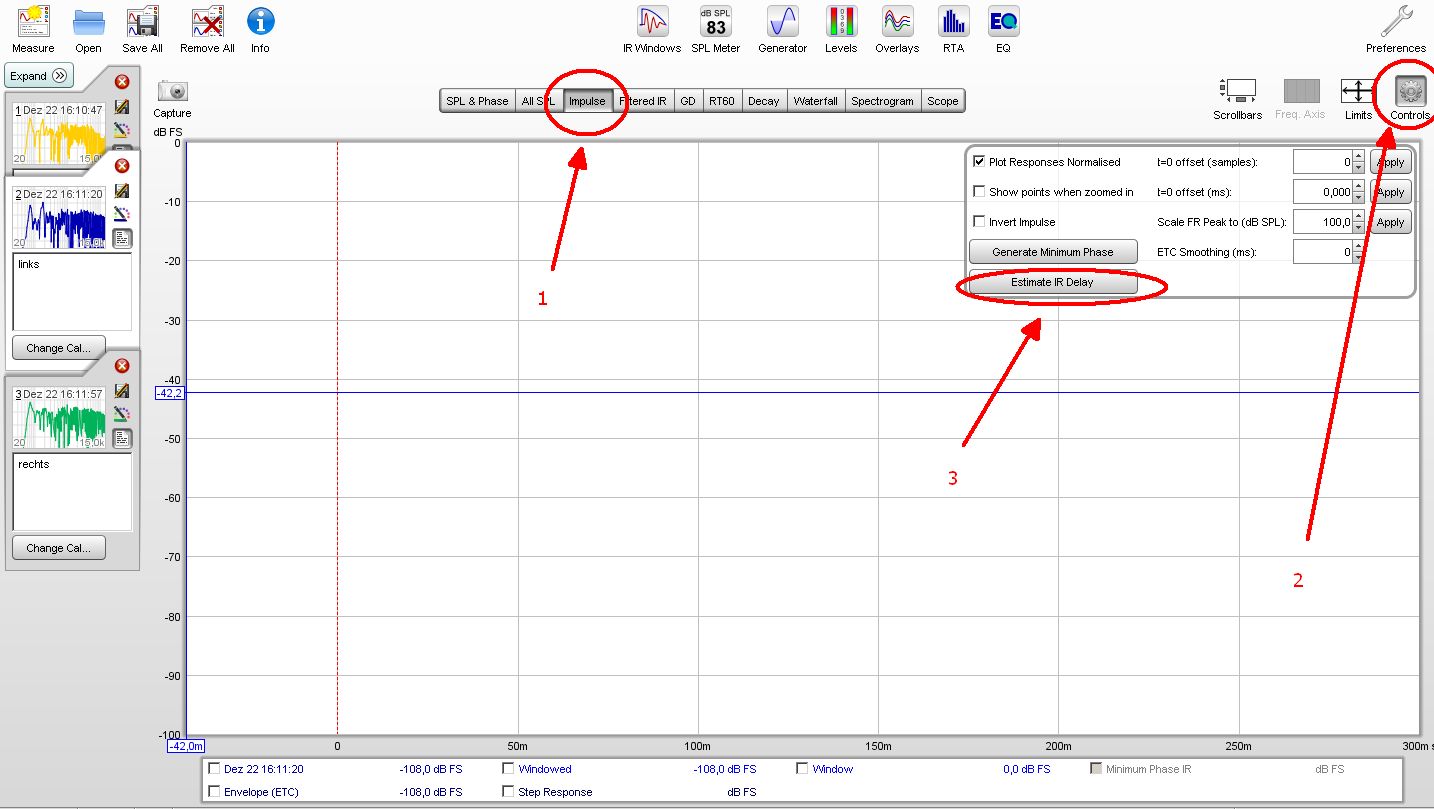Image resolution: width=1434 pixels, height=809 pixels.
Task: Save measurement 3 using its disk icon
Action: click(122, 390)
